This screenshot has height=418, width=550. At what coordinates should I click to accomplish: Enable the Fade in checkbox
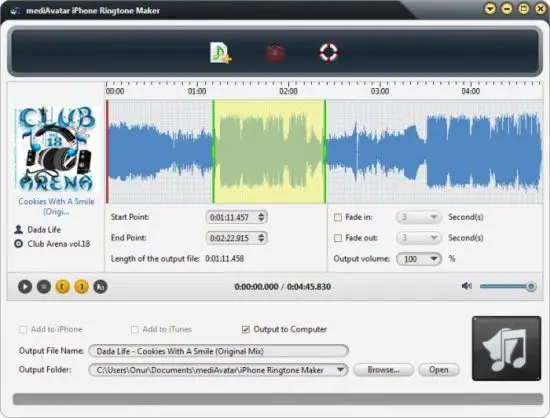(338, 217)
